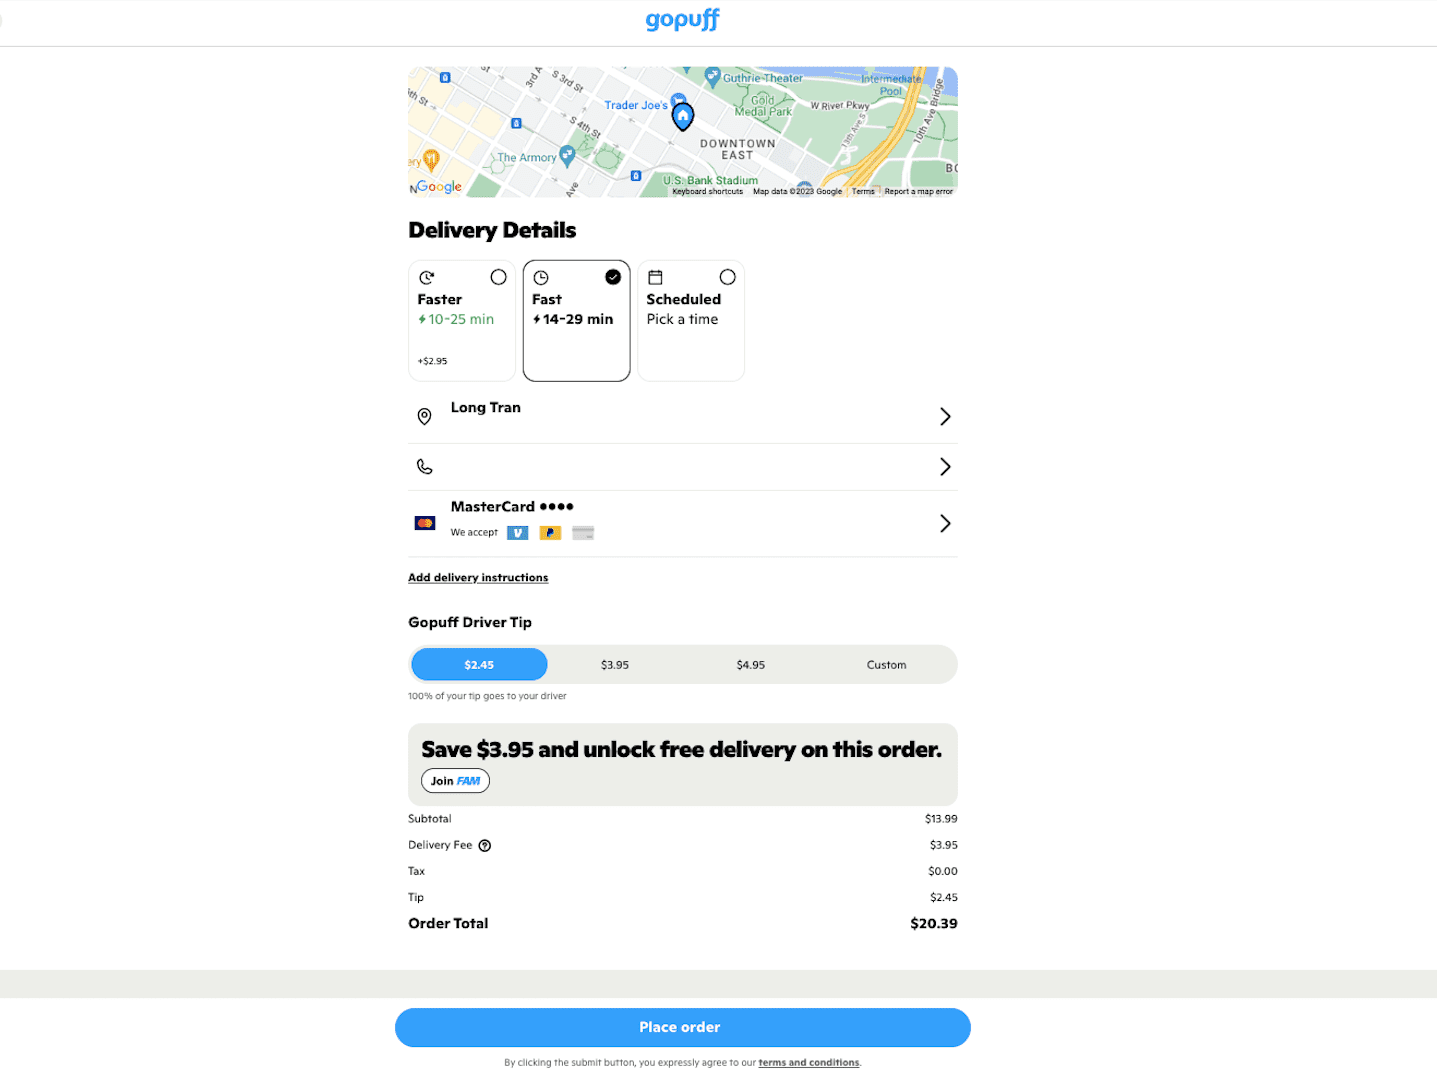Click the Delivery Details heading

[492, 230]
